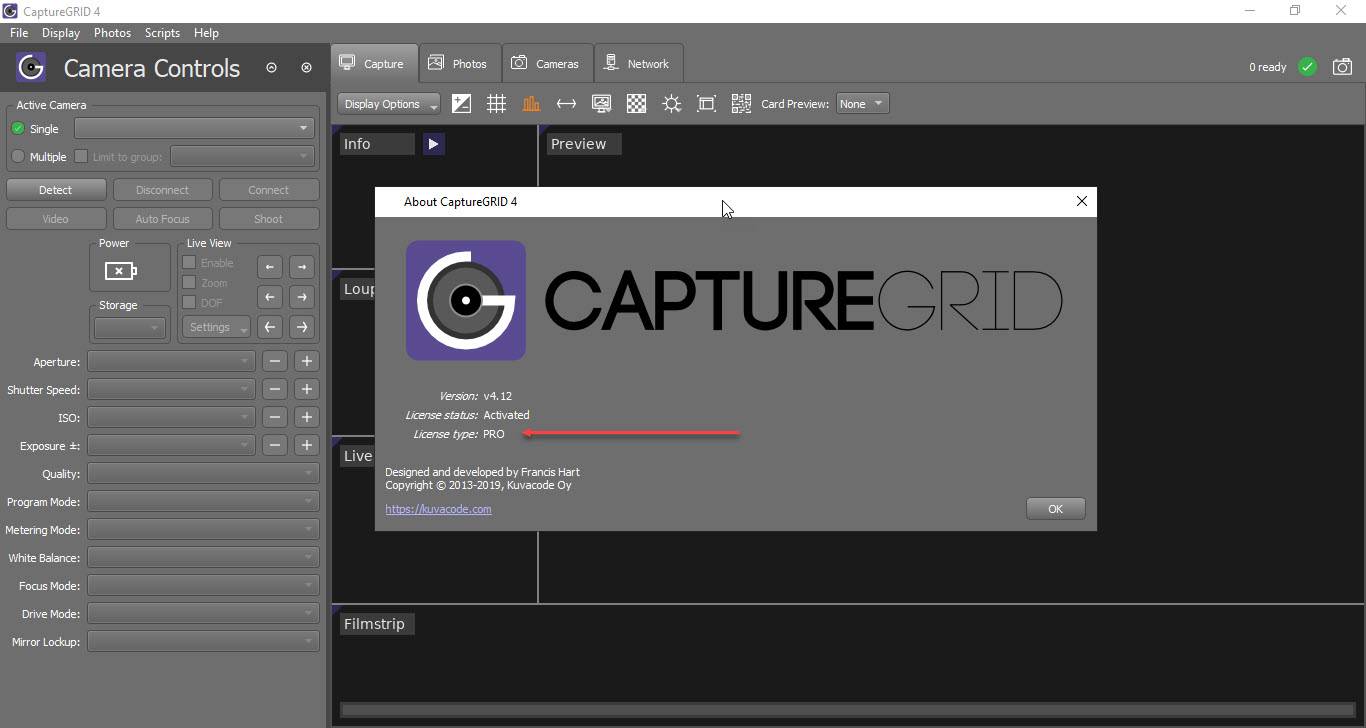1366x728 pixels.
Task: Click the medium-step focus left arrow
Action: tap(269, 297)
